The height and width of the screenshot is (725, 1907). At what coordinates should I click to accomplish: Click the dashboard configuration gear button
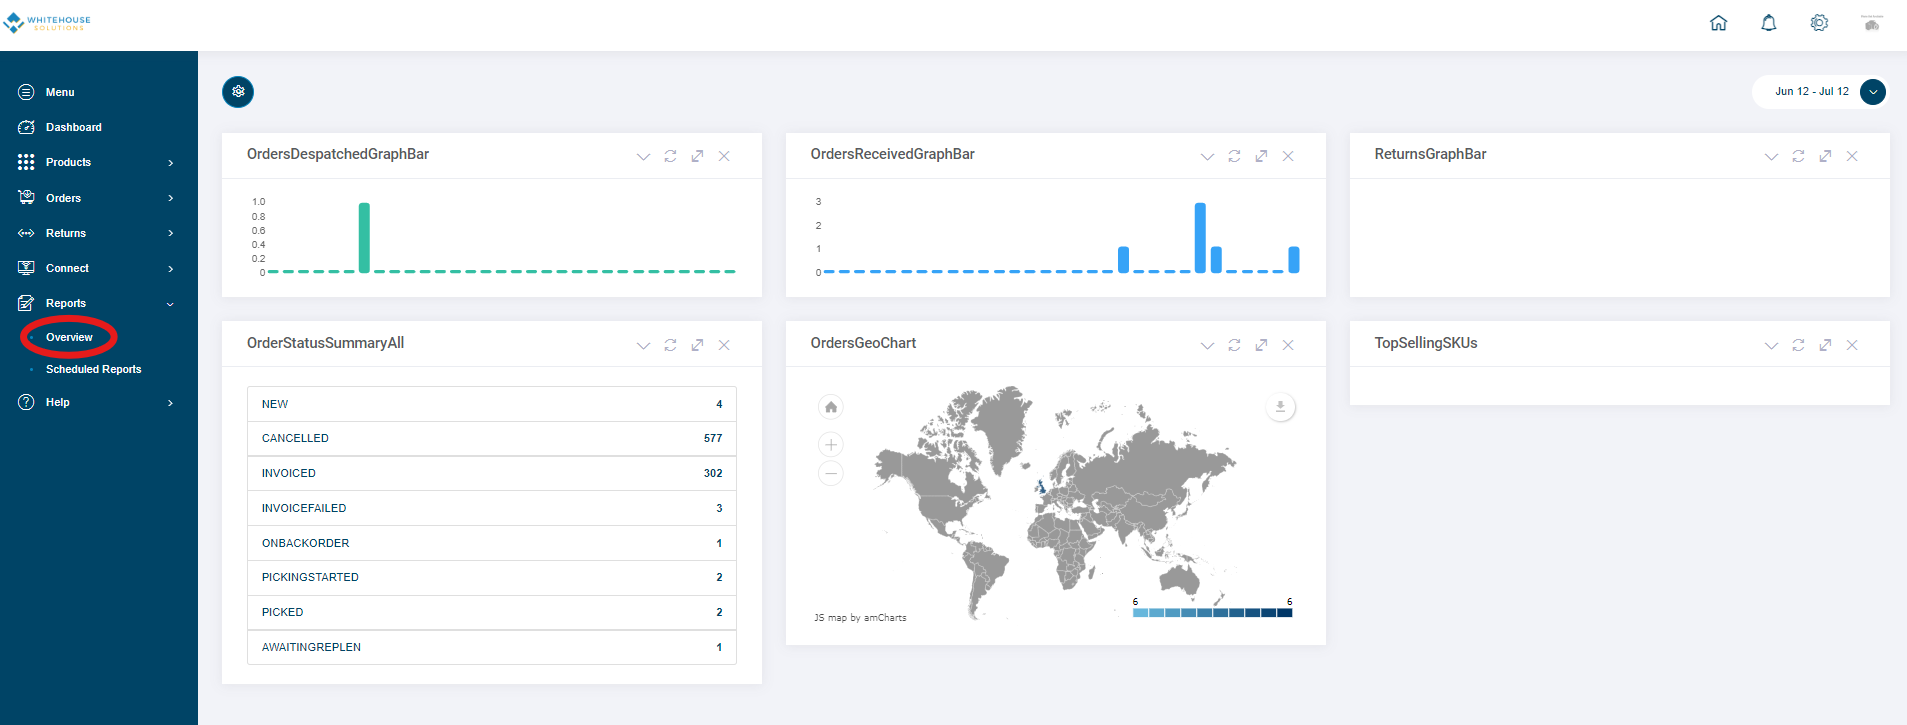coord(238,92)
